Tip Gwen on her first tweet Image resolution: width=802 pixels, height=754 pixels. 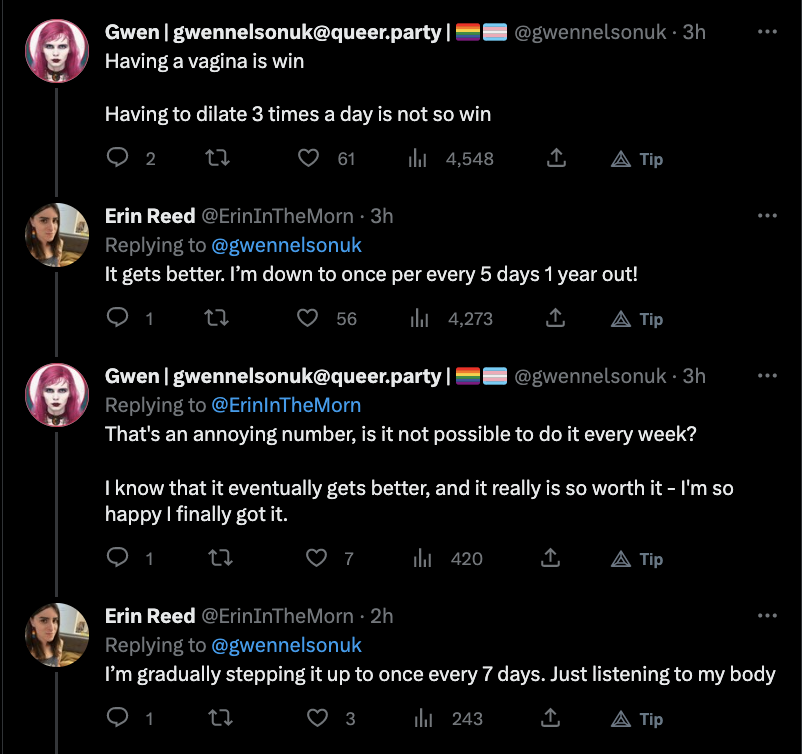[637, 159]
